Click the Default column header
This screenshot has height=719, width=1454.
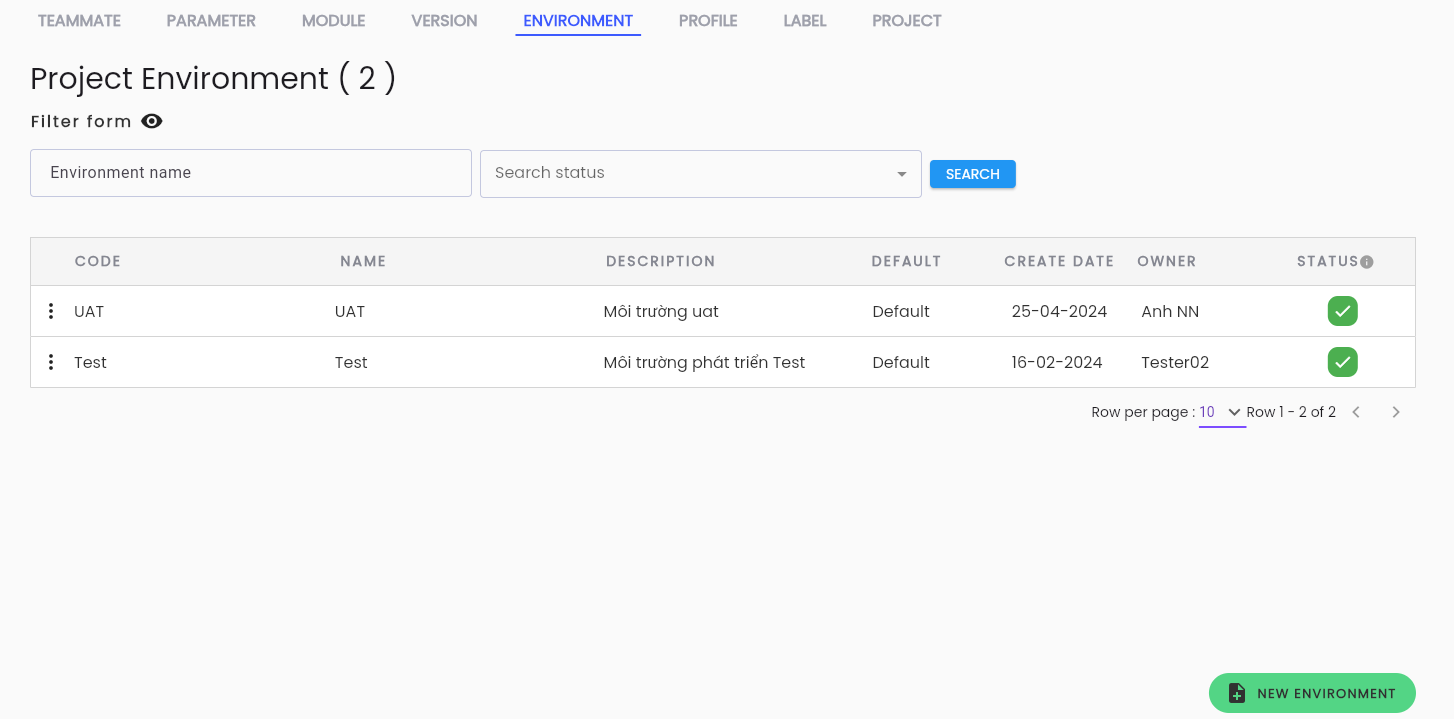(906, 262)
